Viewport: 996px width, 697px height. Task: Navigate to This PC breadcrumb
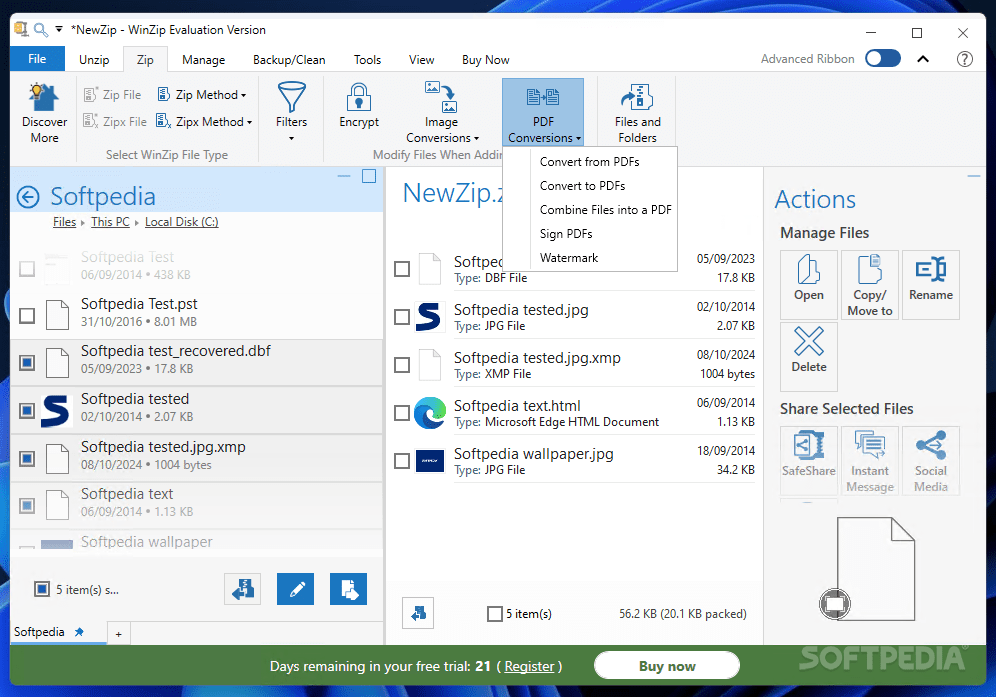tap(110, 222)
